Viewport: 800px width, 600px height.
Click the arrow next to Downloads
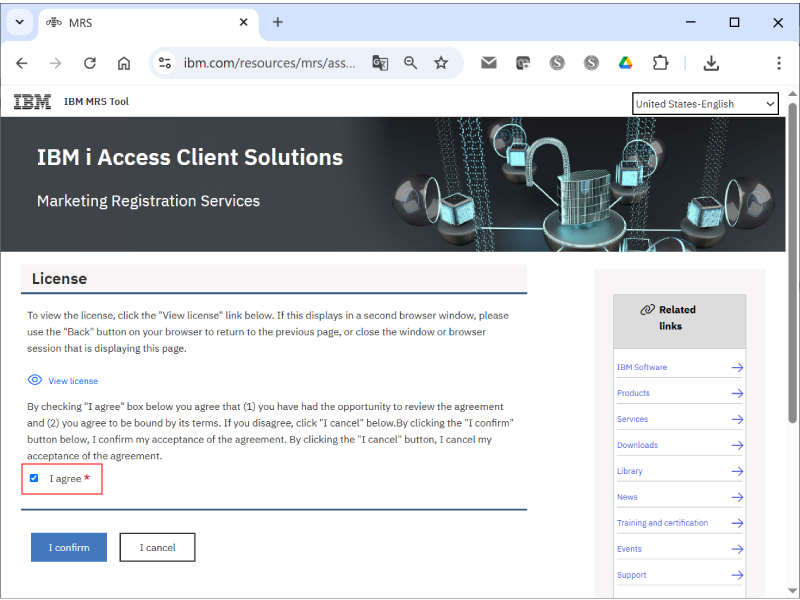pyautogui.click(x=737, y=445)
